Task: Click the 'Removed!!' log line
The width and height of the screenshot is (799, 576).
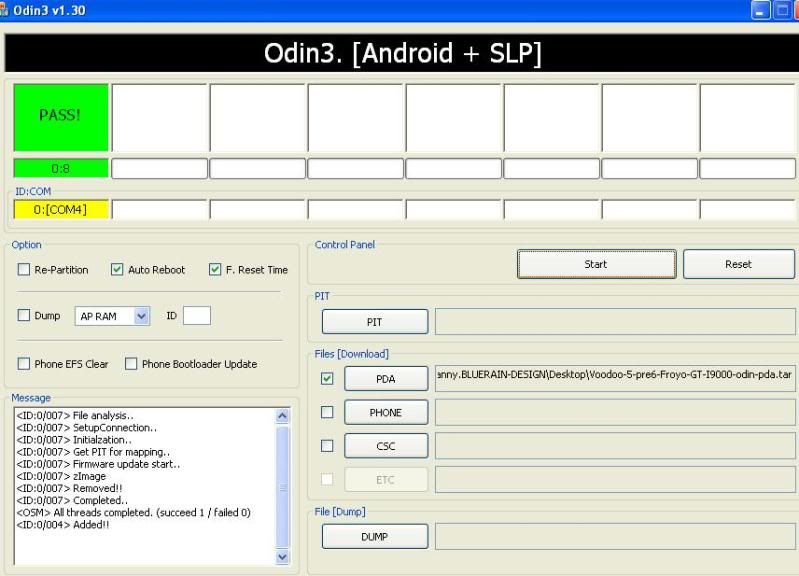Action: coord(69,488)
